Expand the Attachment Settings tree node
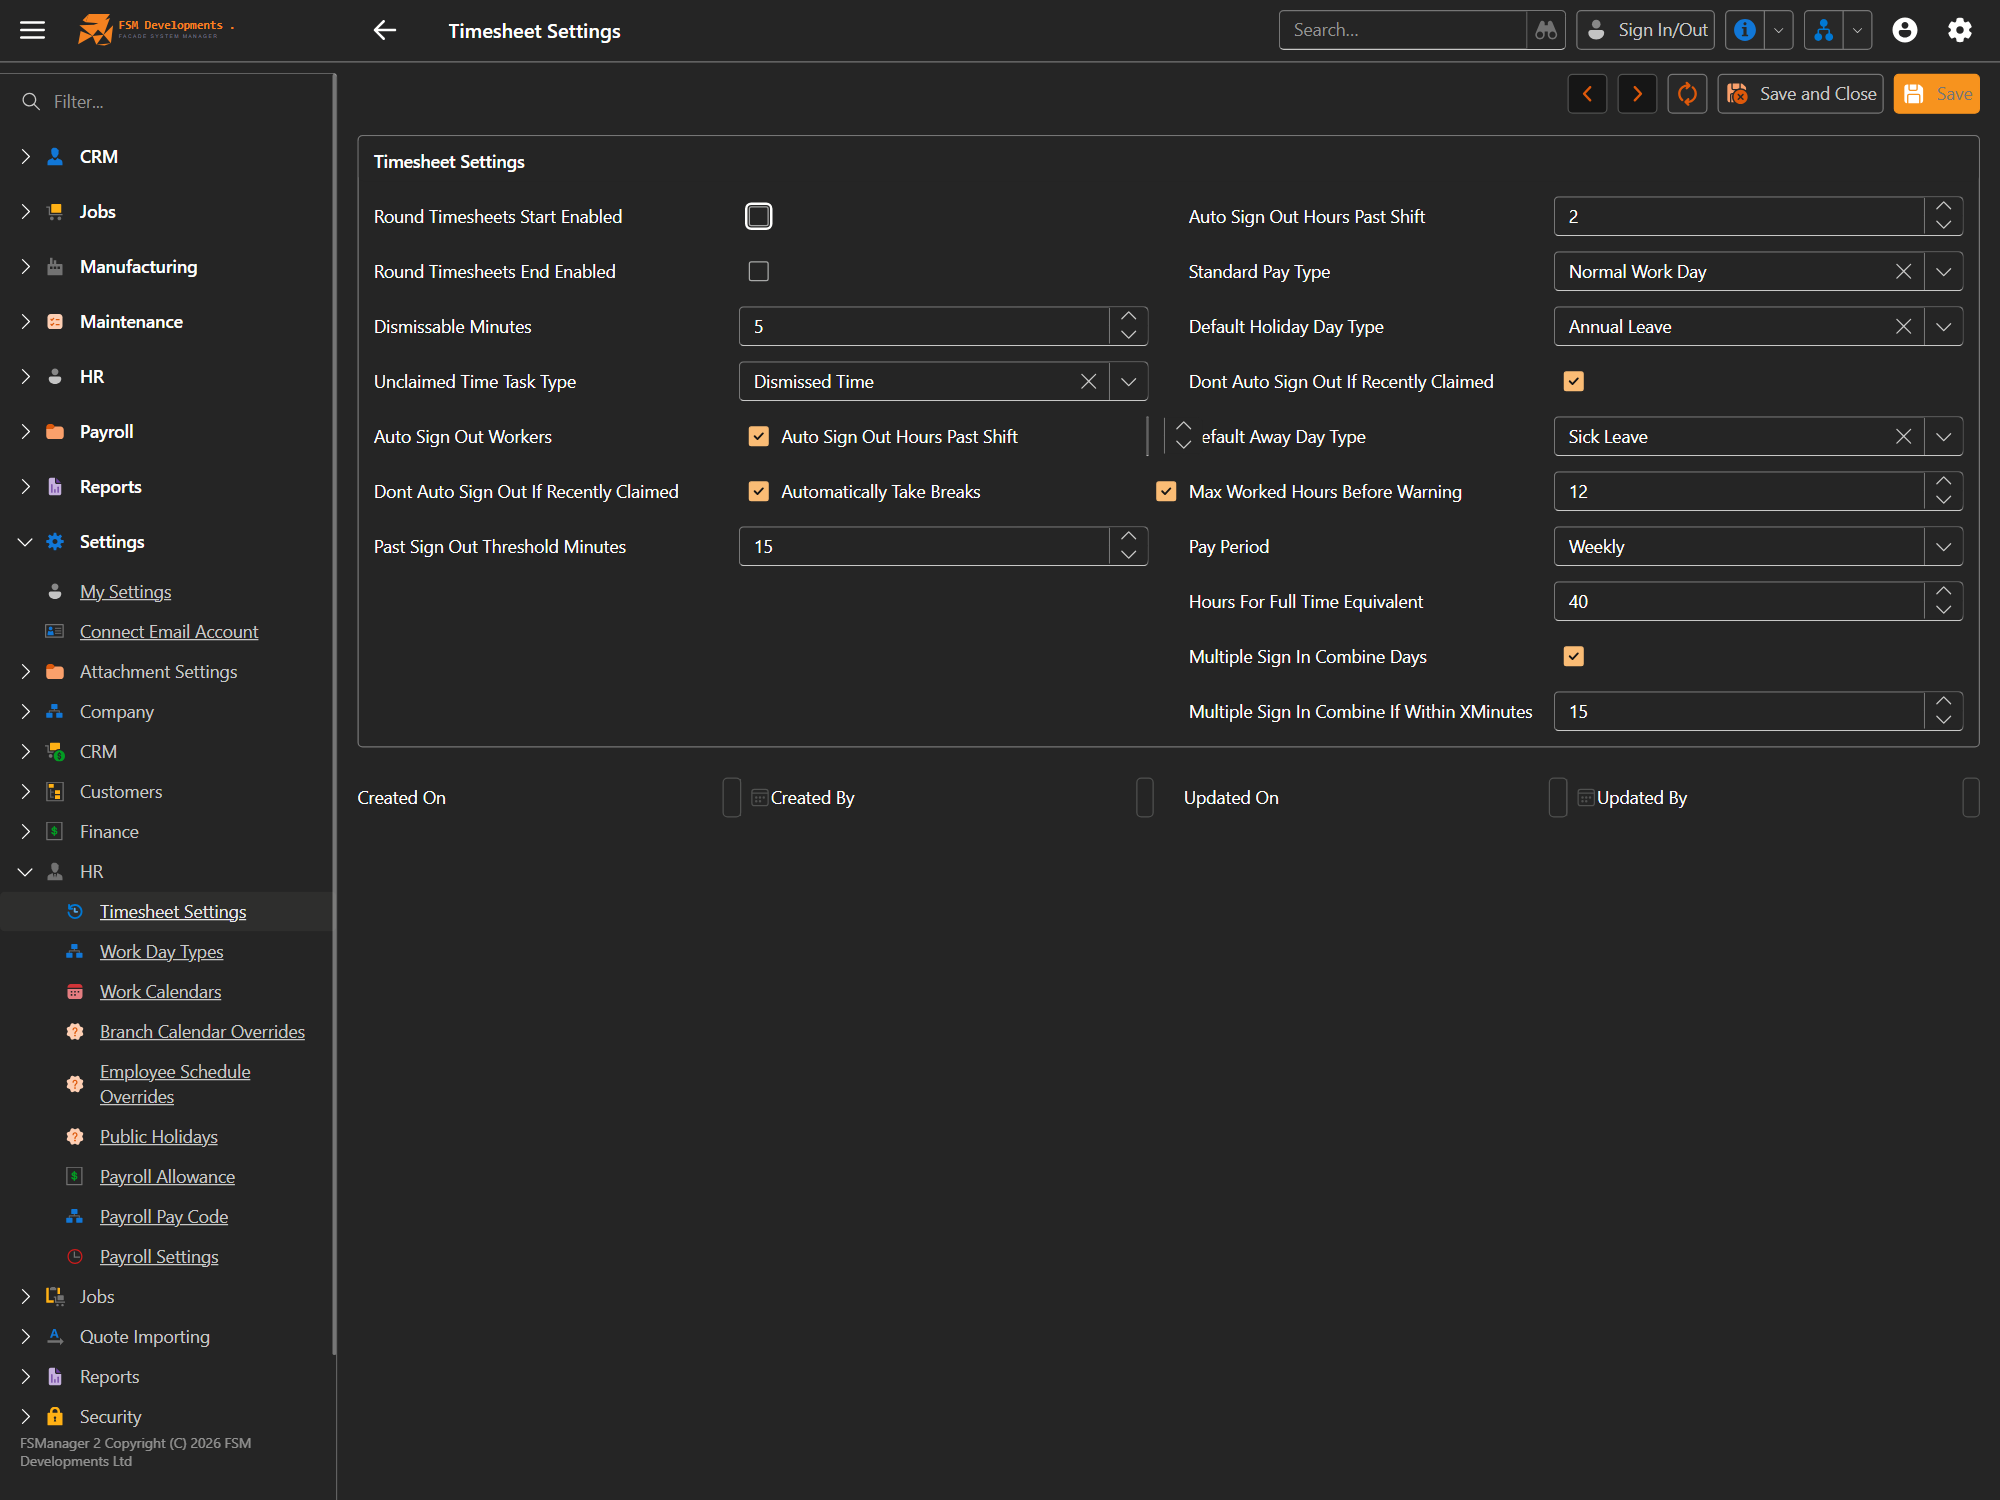This screenshot has height=1500, width=2000. (25, 672)
